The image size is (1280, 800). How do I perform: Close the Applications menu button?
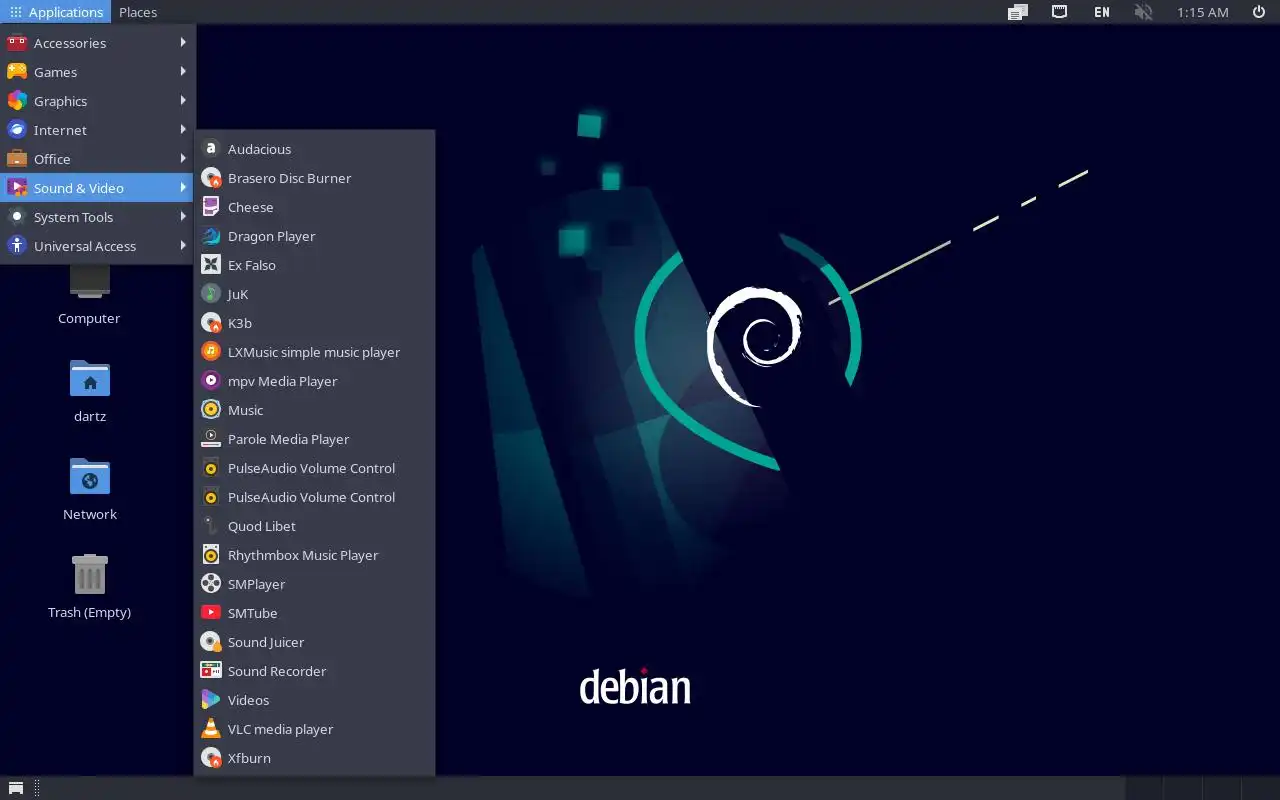pos(56,12)
